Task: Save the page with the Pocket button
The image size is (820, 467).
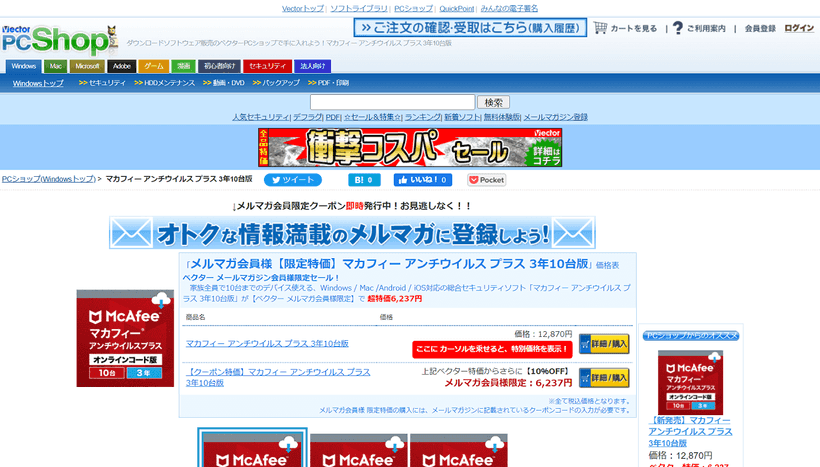Action: point(486,180)
